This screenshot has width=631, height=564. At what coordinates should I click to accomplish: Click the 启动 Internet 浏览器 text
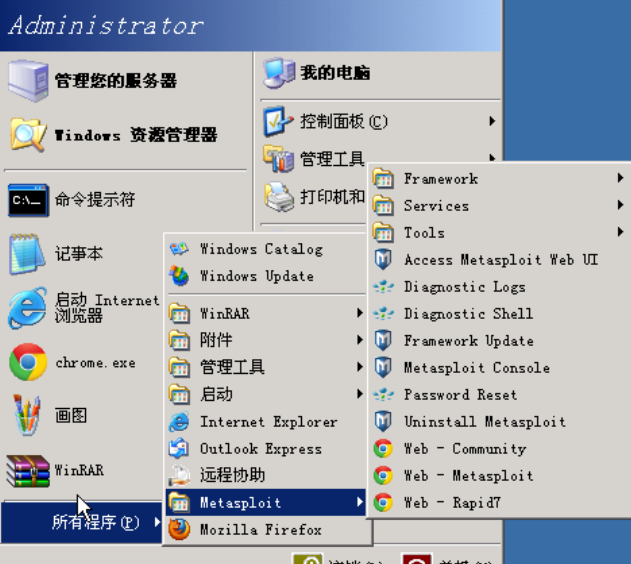107,308
